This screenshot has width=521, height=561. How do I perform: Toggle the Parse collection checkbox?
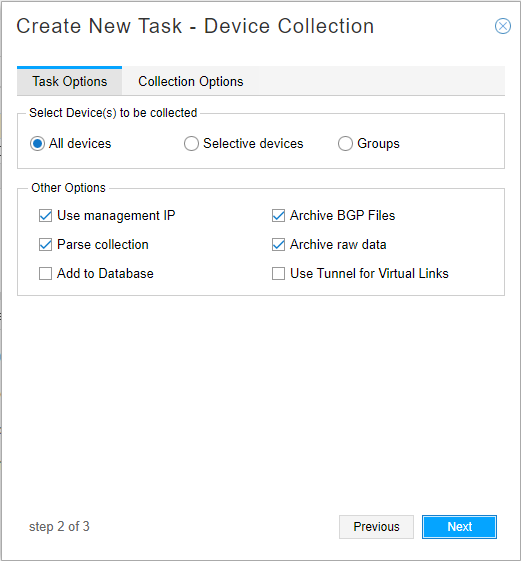pos(45,244)
